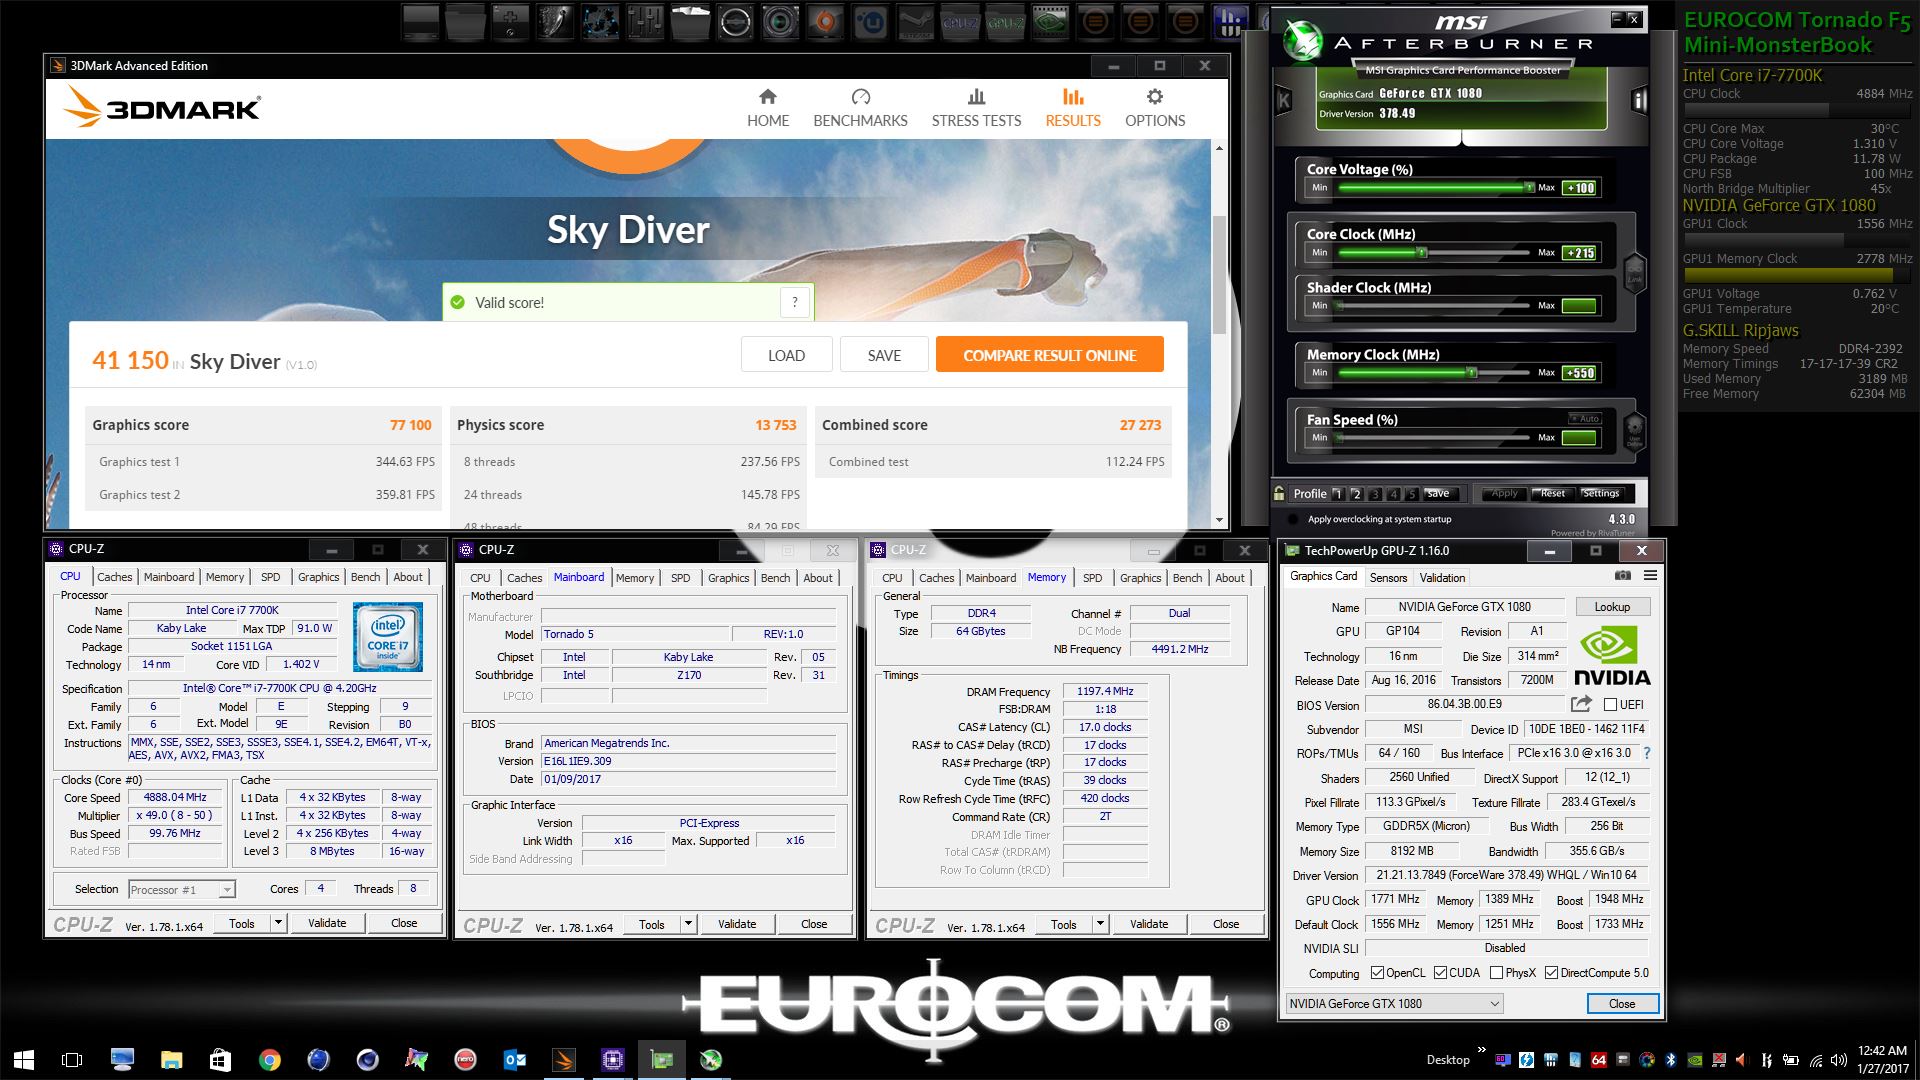The width and height of the screenshot is (1920, 1080).
Task: Click the GPU-Z BIOS share/export icon
Action: point(1581,704)
